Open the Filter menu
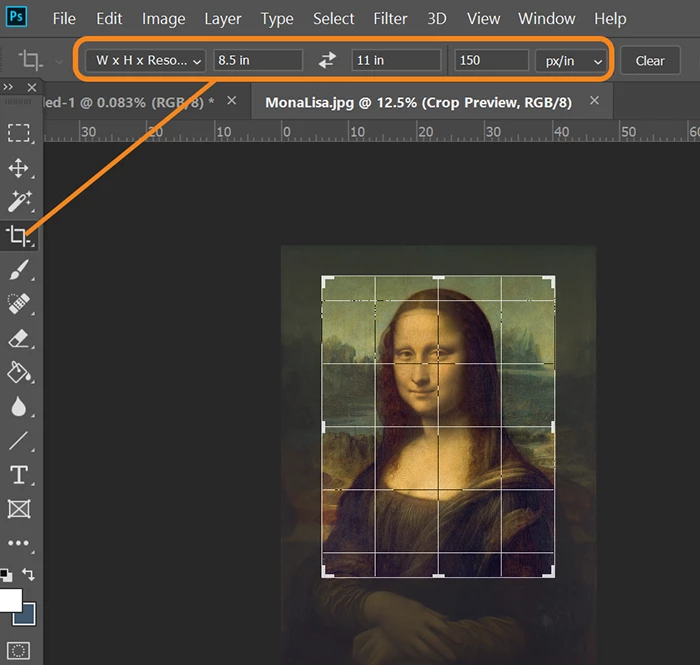Viewport: 700px width, 665px height. pyautogui.click(x=390, y=19)
